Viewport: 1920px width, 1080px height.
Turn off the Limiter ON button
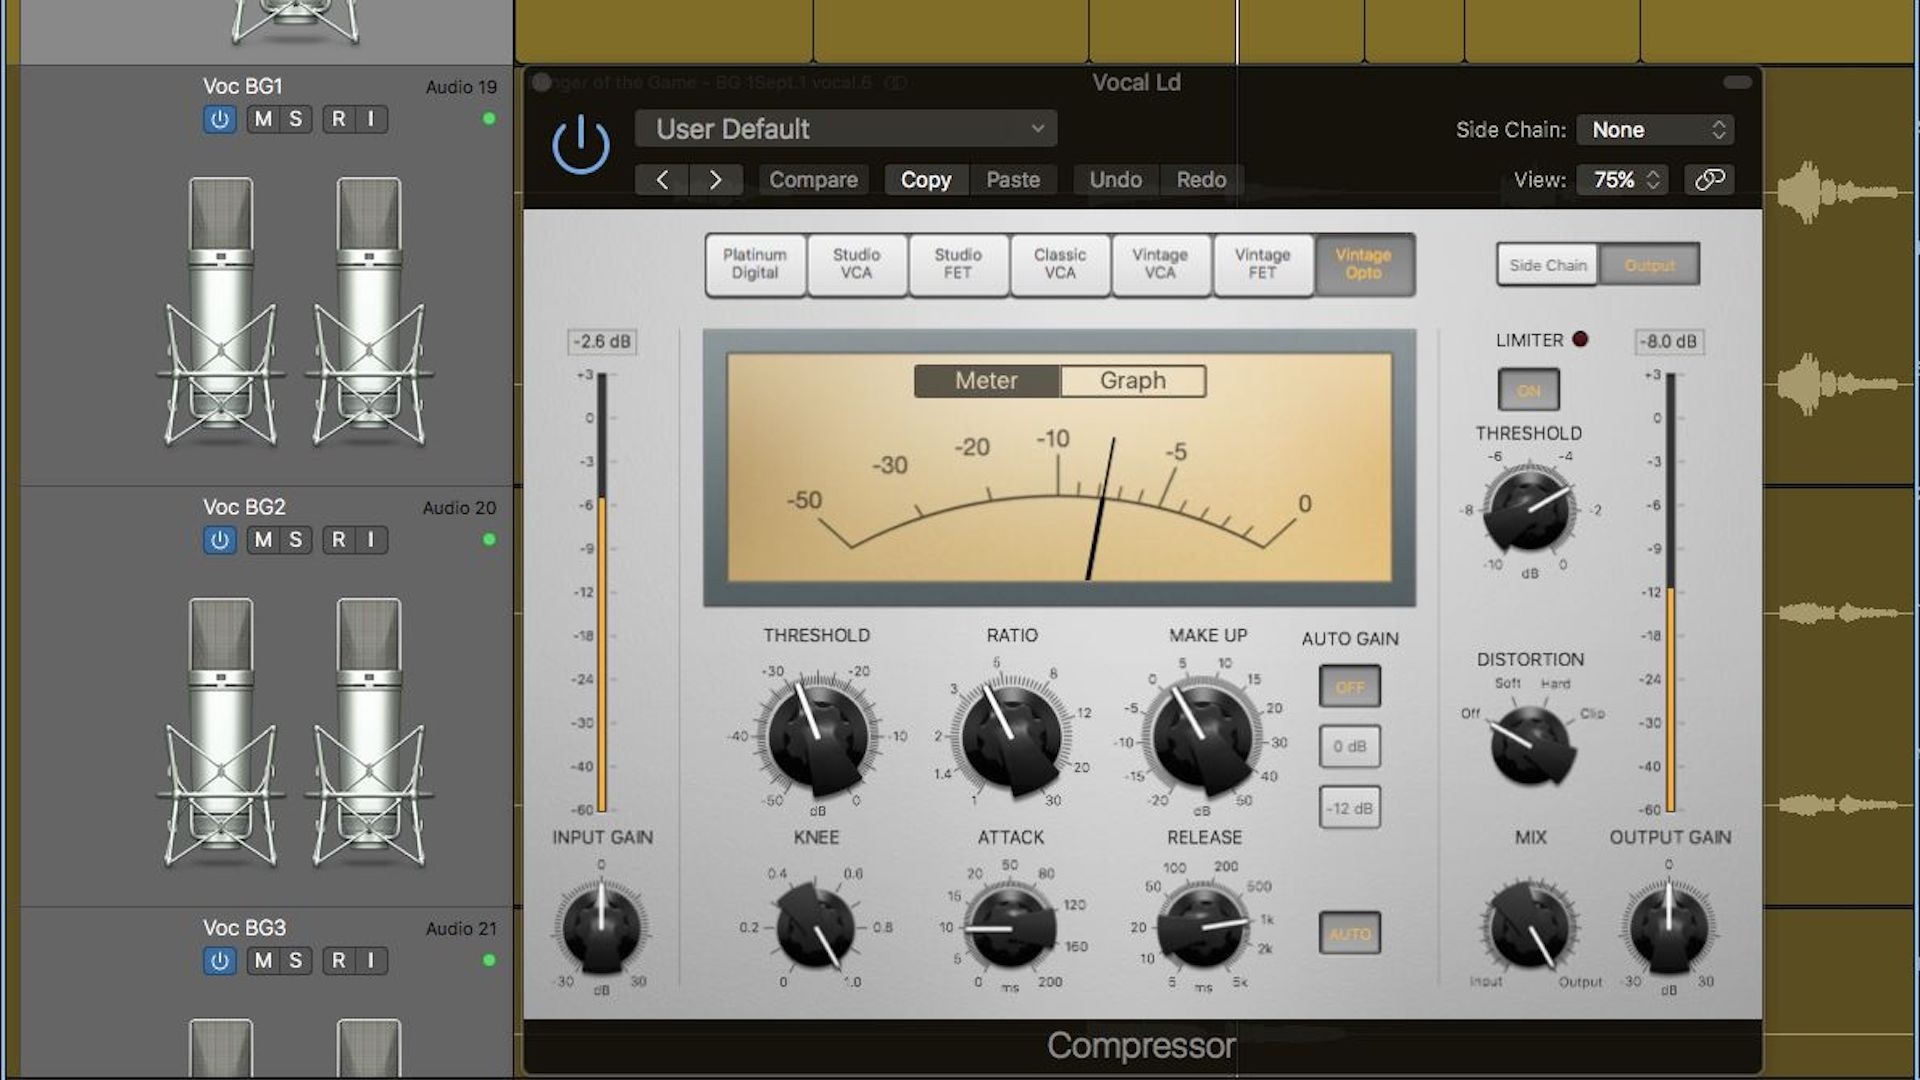[1528, 390]
